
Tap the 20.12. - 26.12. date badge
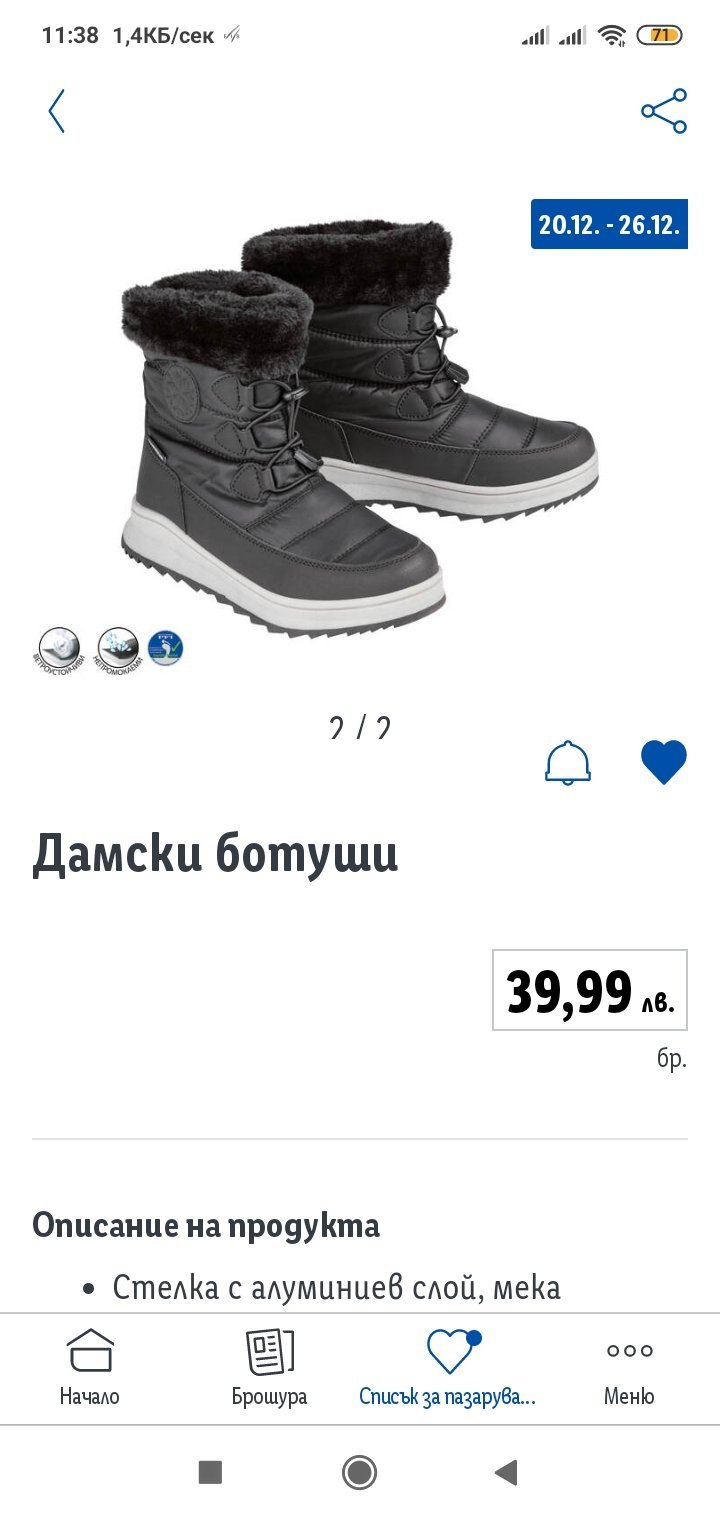point(609,224)
